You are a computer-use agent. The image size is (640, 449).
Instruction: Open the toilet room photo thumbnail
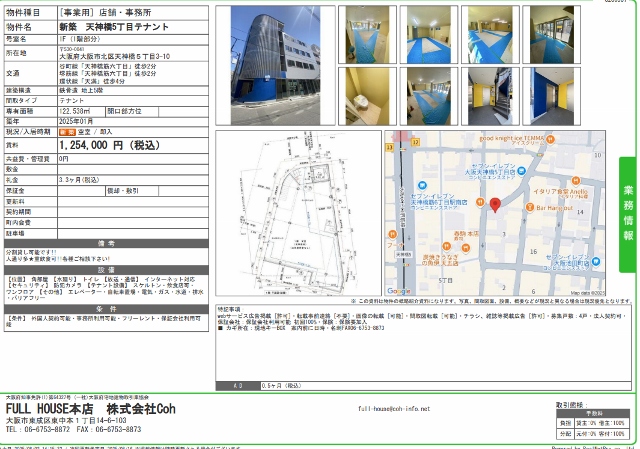click(x=364, y=96)
